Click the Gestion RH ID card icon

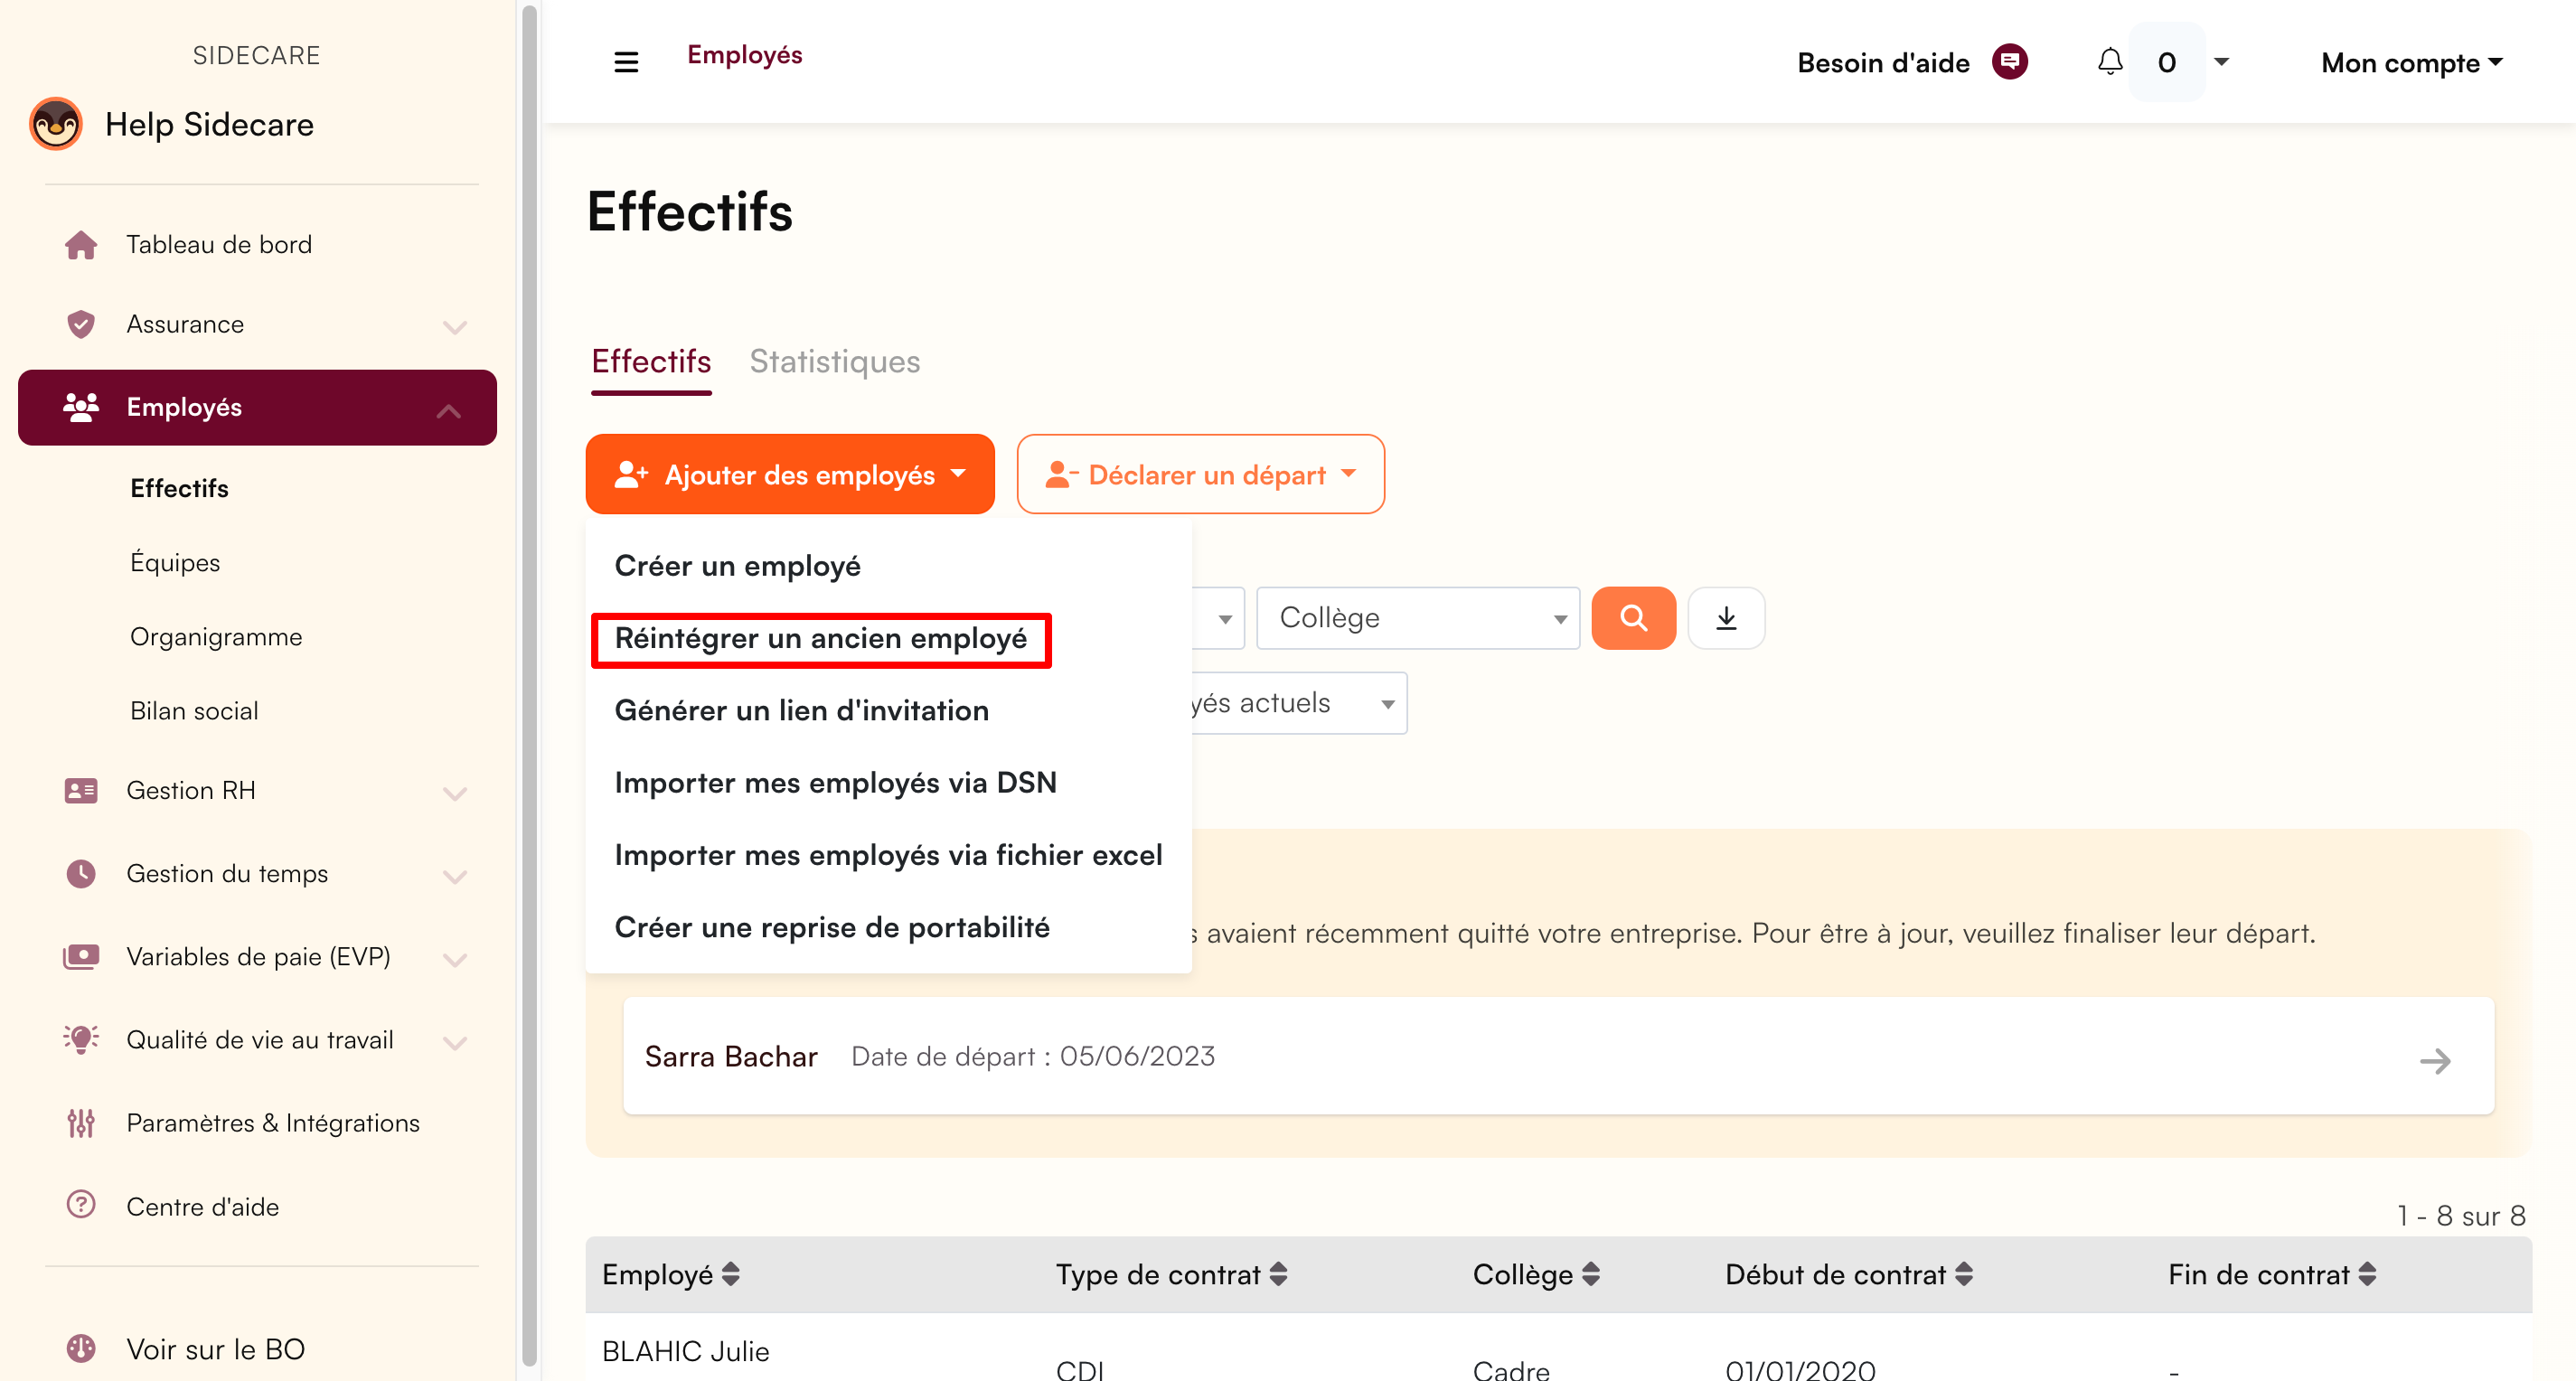[x=81, y=790]
